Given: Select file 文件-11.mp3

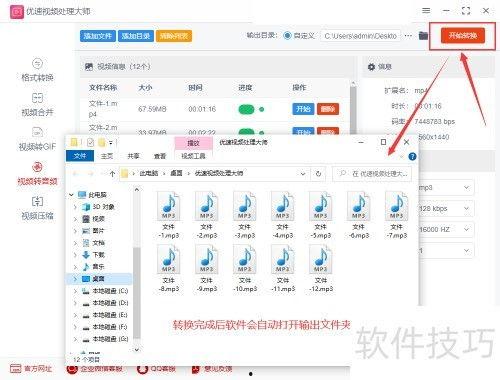Looking at the screenshot, I should (283, 269).
